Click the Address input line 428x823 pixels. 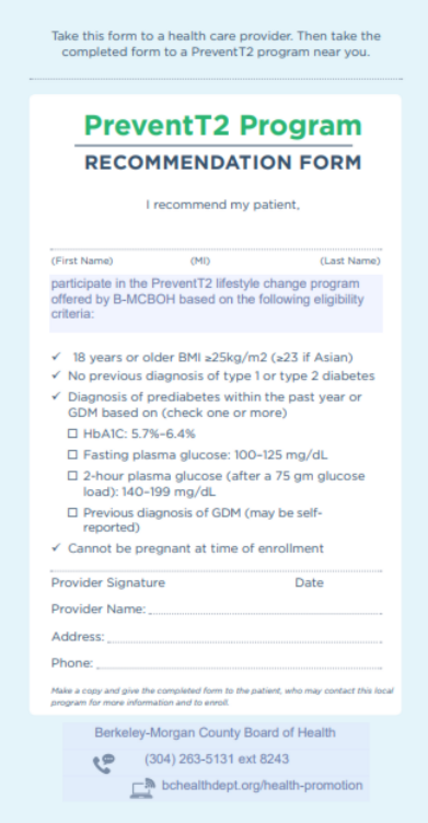pyautogui.click(x=244, y=638)
